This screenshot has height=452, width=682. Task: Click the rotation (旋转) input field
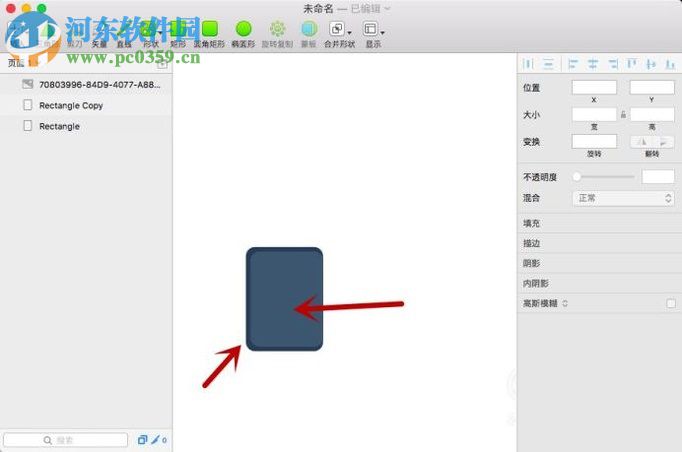coord(594,141)
